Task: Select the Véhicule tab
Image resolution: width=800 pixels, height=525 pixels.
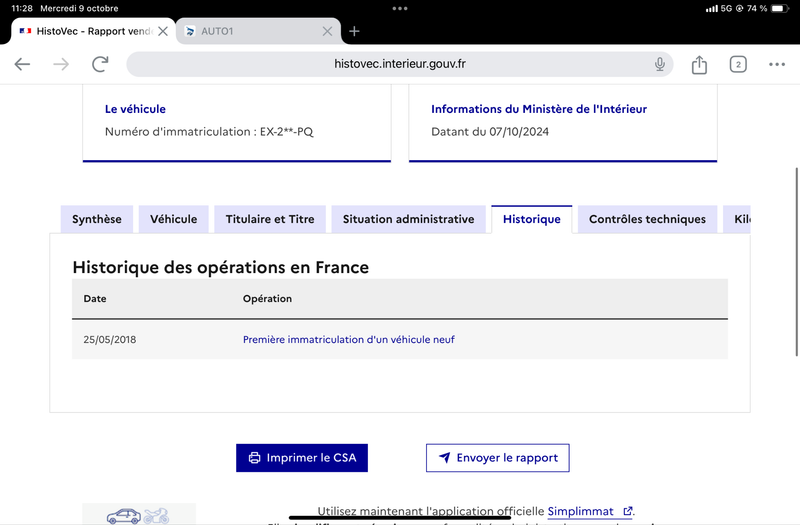Action: [x=173, y=219]
